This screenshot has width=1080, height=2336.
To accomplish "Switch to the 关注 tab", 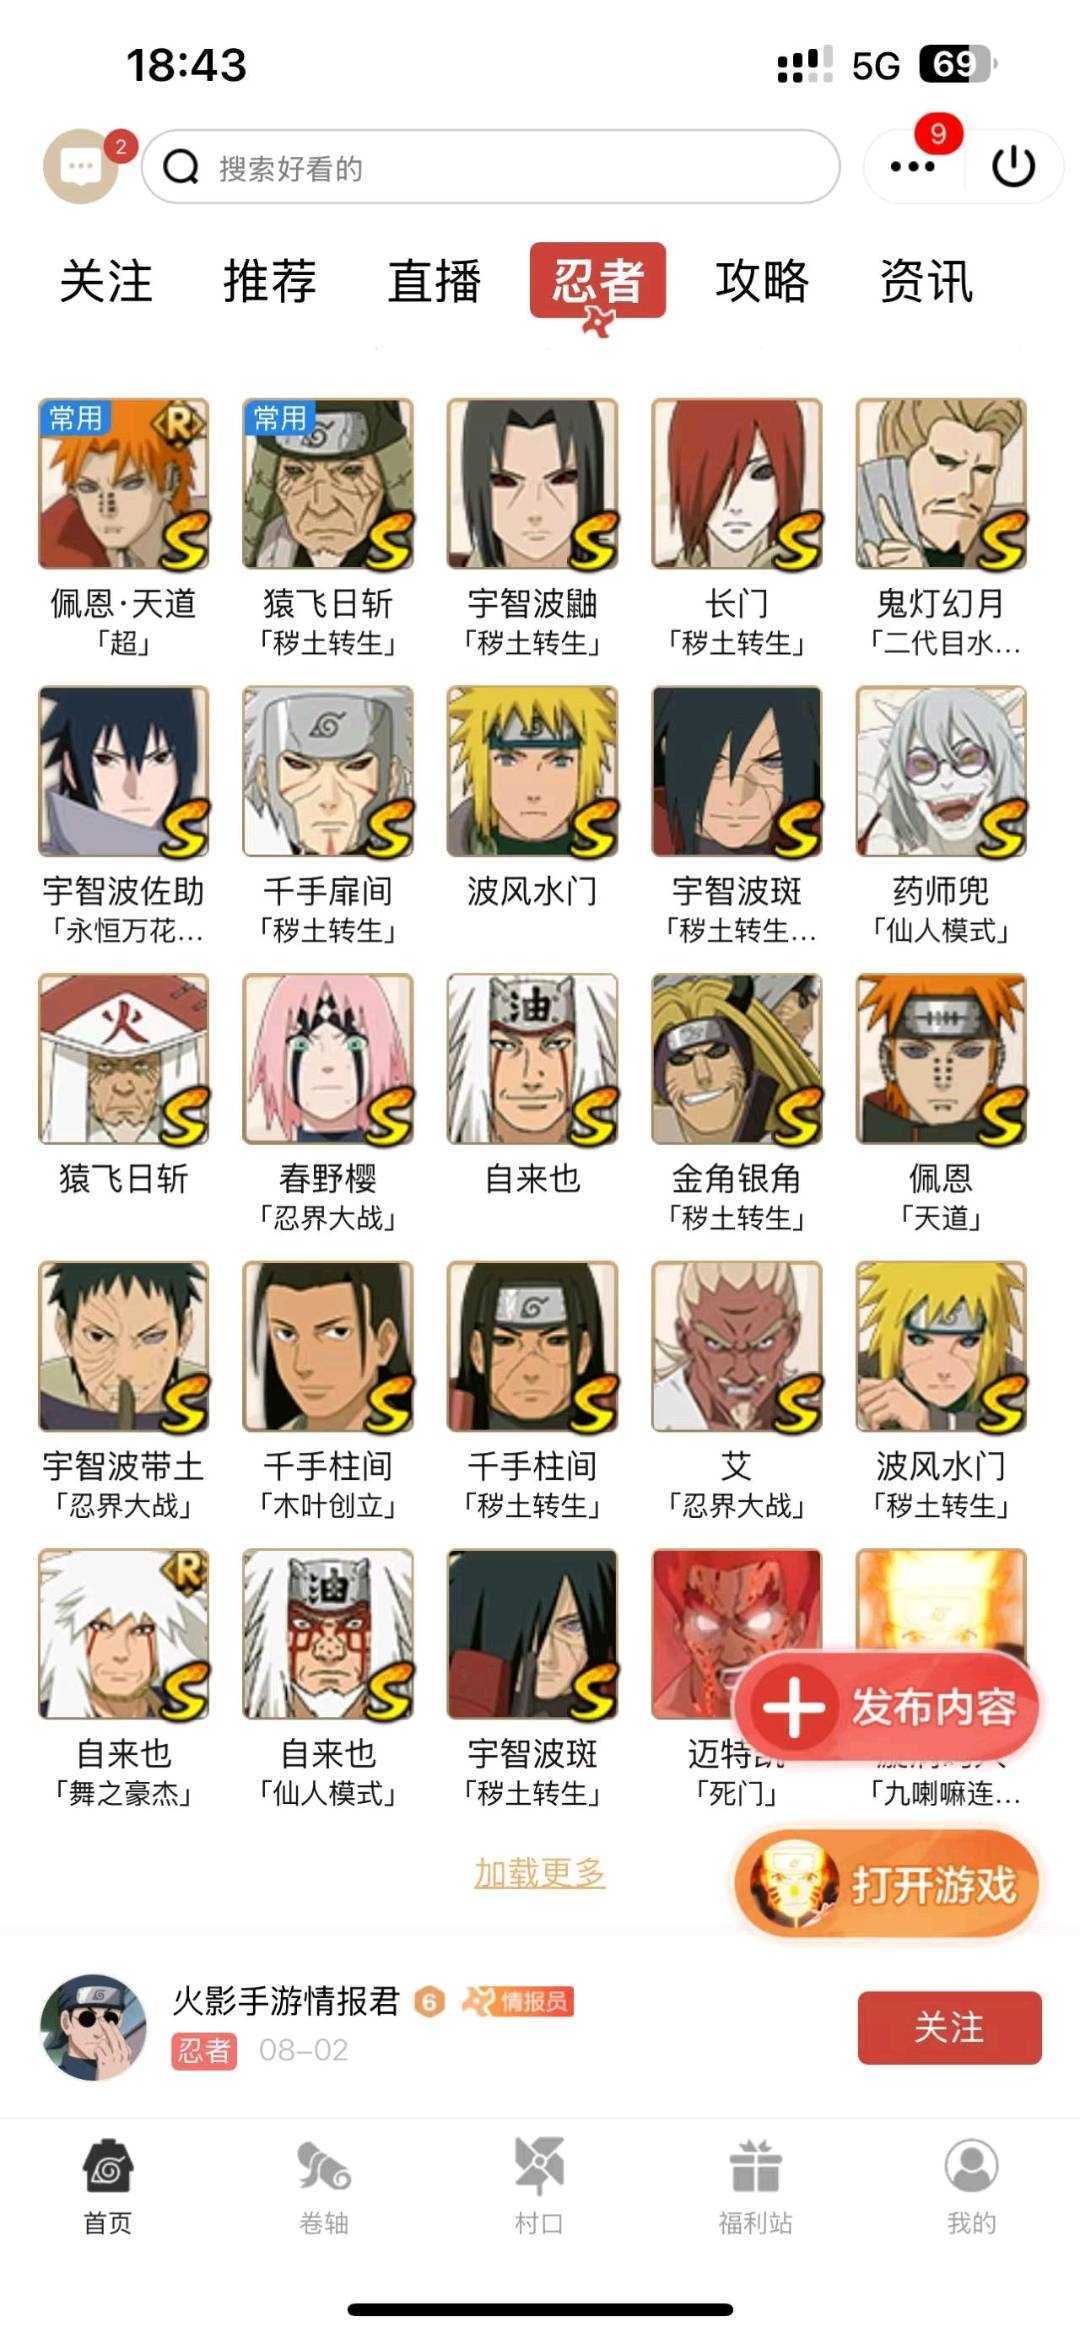I will click(x=106, y=280).
